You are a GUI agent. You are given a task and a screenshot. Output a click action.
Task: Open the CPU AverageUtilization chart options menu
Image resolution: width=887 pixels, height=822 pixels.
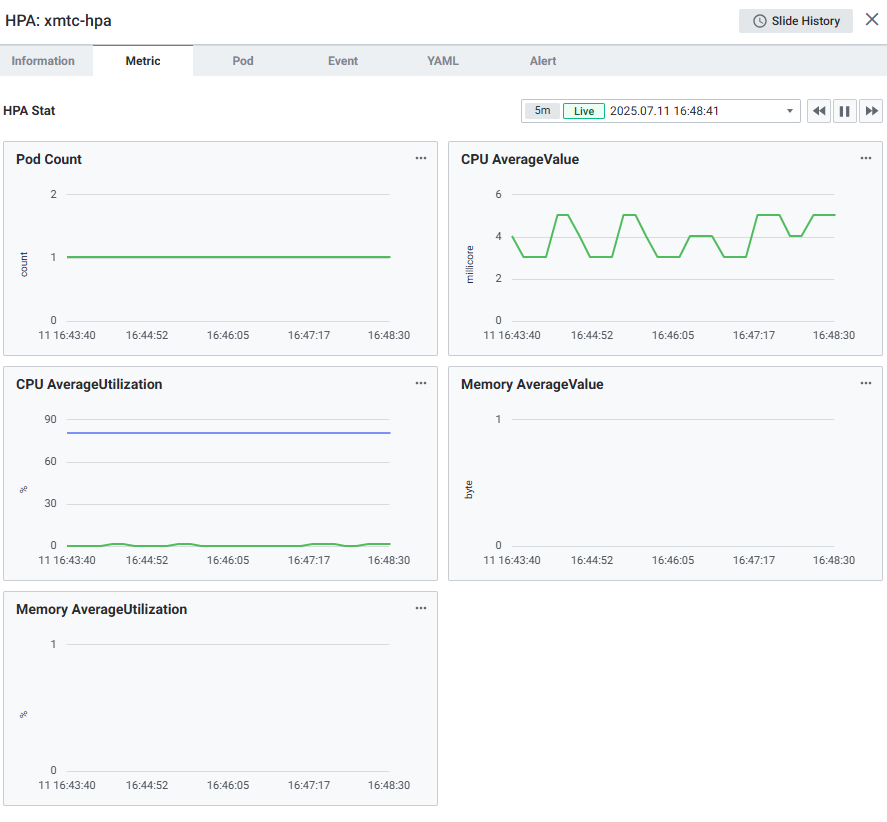click(421, 383)
